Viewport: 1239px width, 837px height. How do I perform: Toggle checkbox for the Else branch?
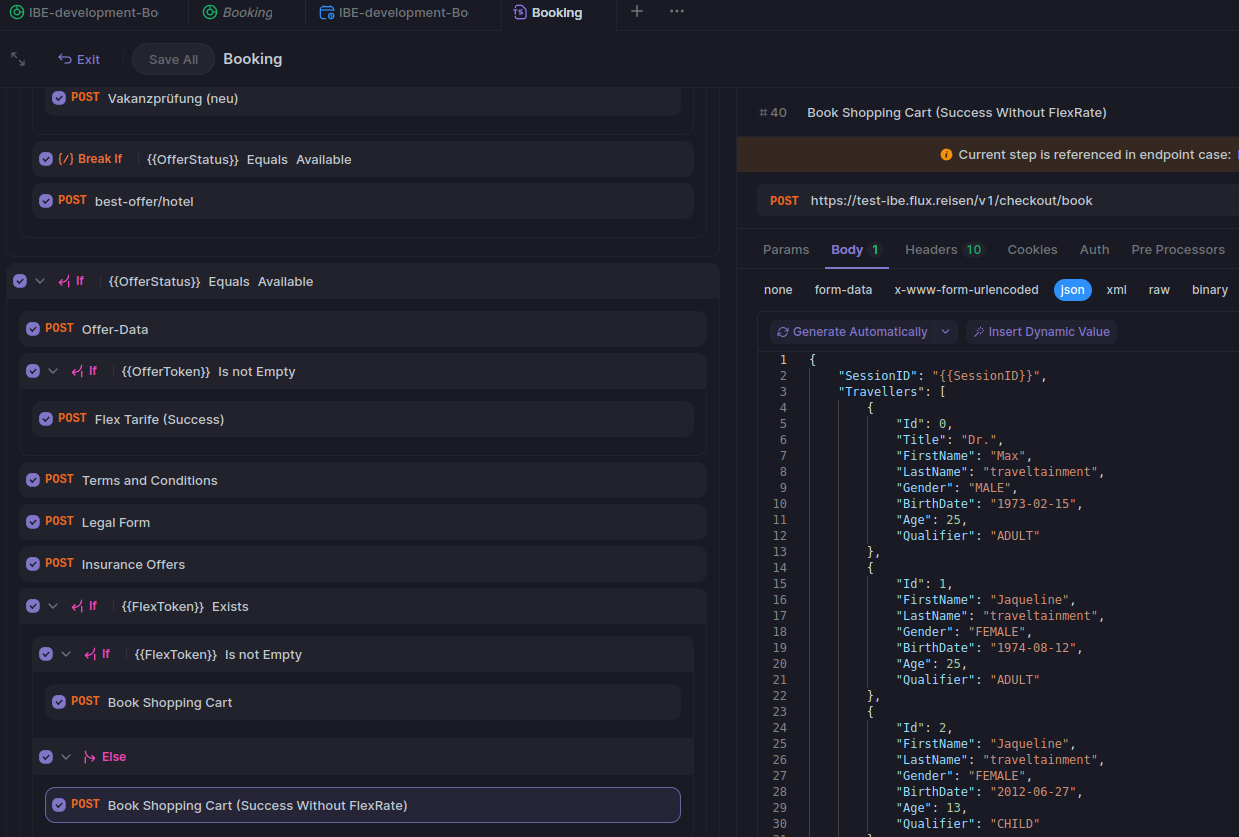(46, 757)
